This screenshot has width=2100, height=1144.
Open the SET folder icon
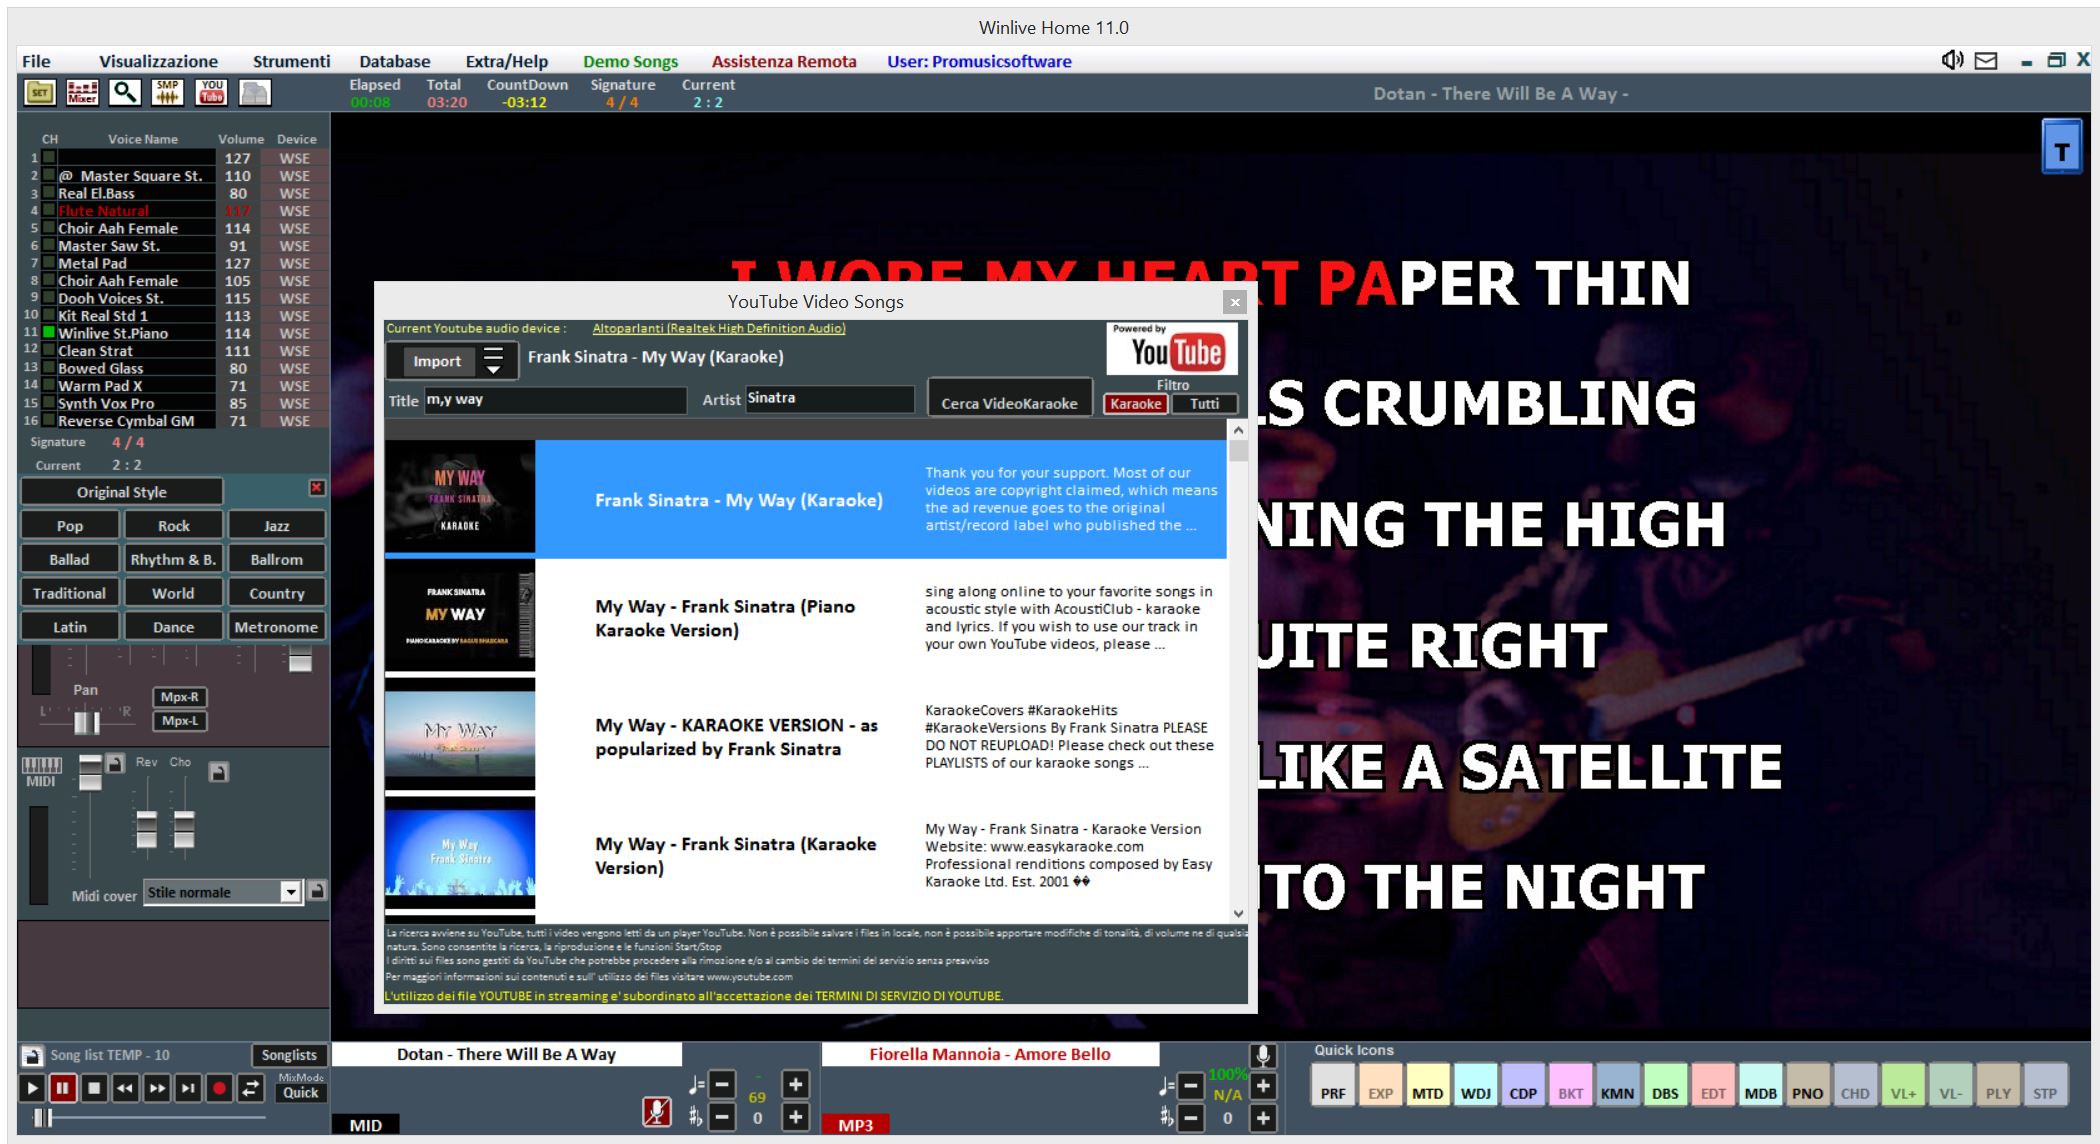pos(40,93)
